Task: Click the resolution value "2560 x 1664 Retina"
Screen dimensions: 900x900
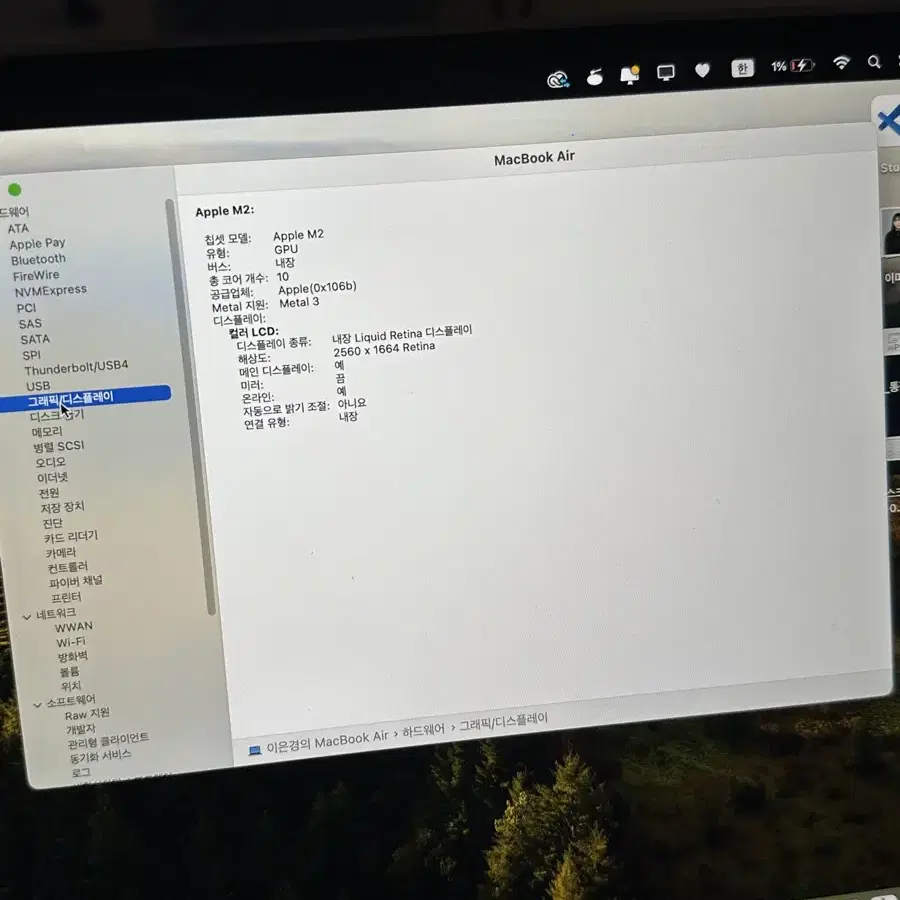Action: click(x=384, y=350)
